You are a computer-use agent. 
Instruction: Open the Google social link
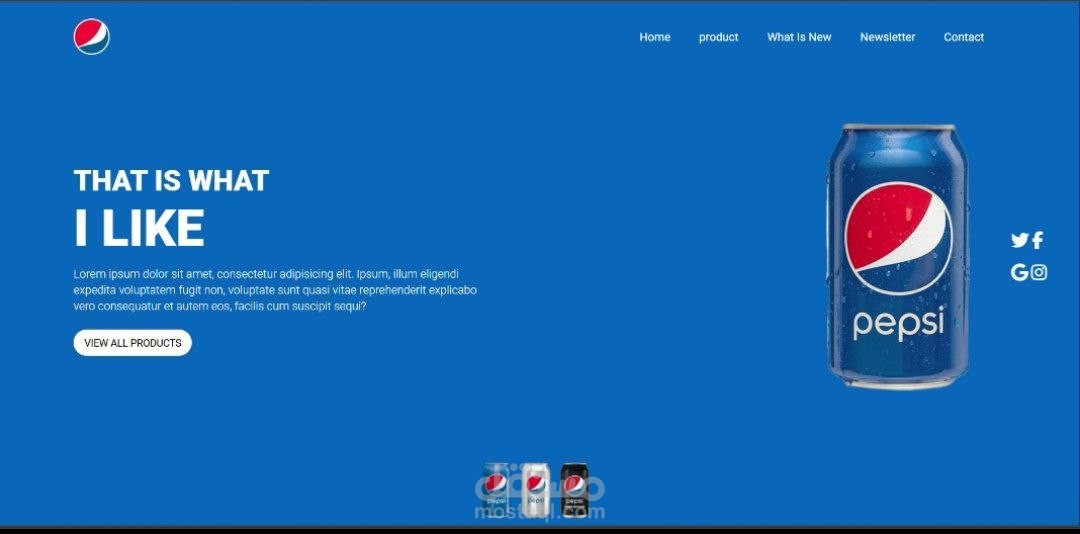[x=1019, y=272]
